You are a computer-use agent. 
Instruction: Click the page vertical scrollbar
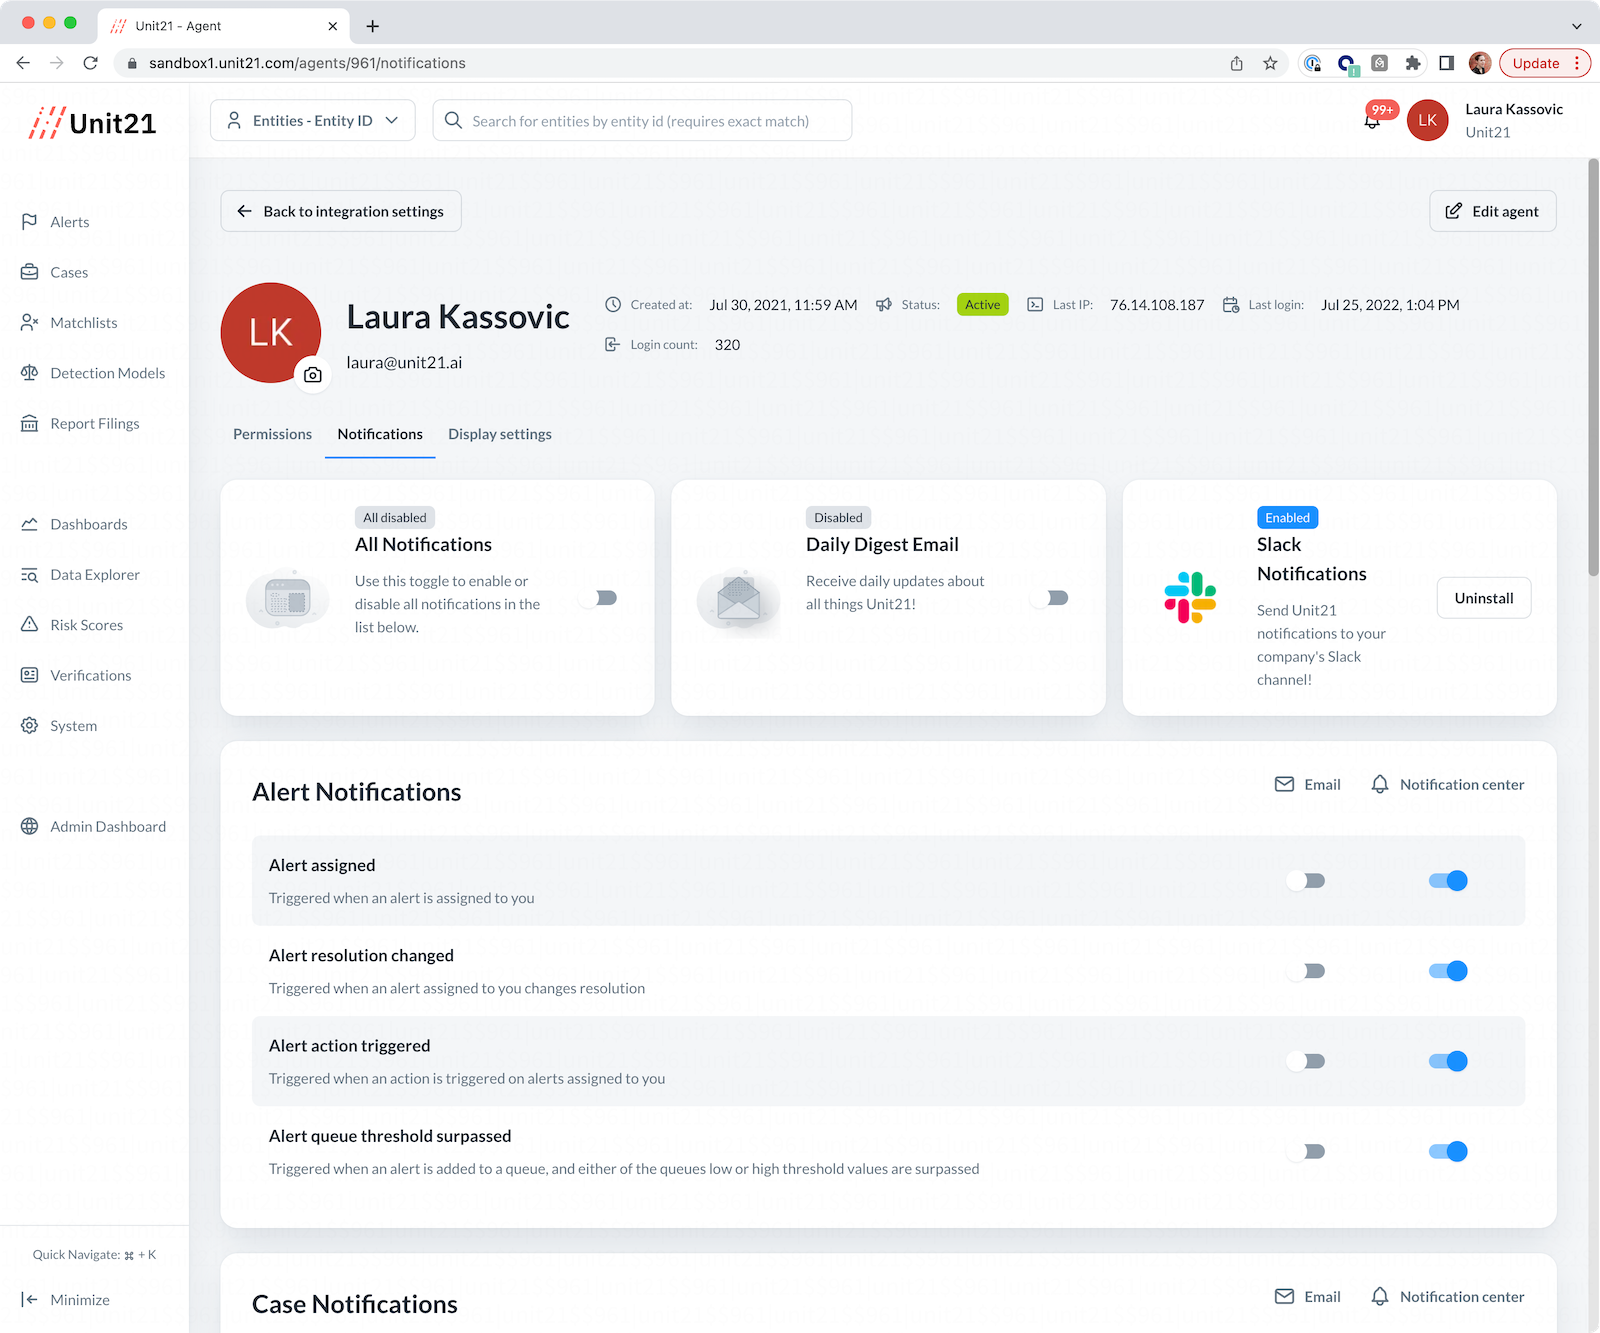click(1593, 367)
